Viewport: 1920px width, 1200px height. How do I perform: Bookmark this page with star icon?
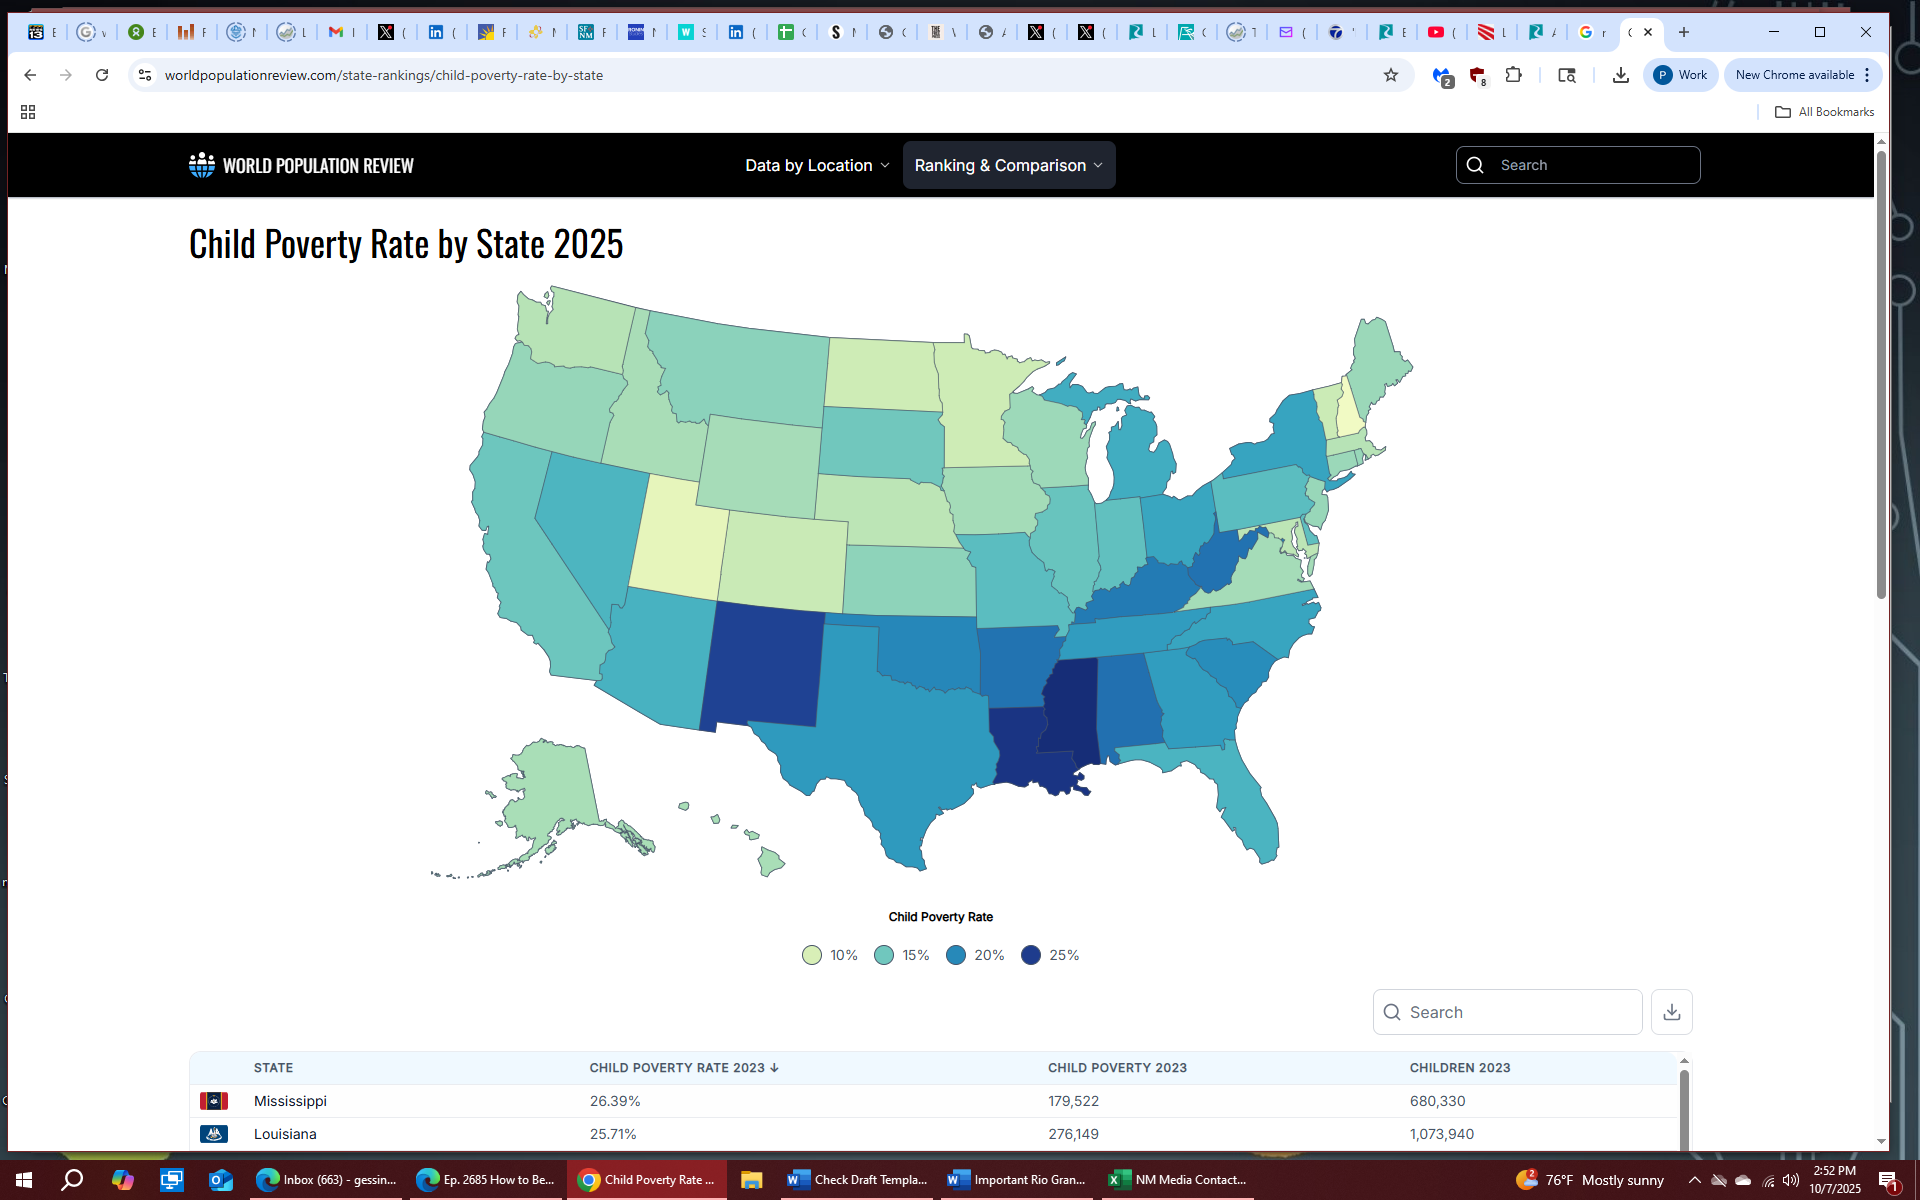click(x=1390, y=75)
